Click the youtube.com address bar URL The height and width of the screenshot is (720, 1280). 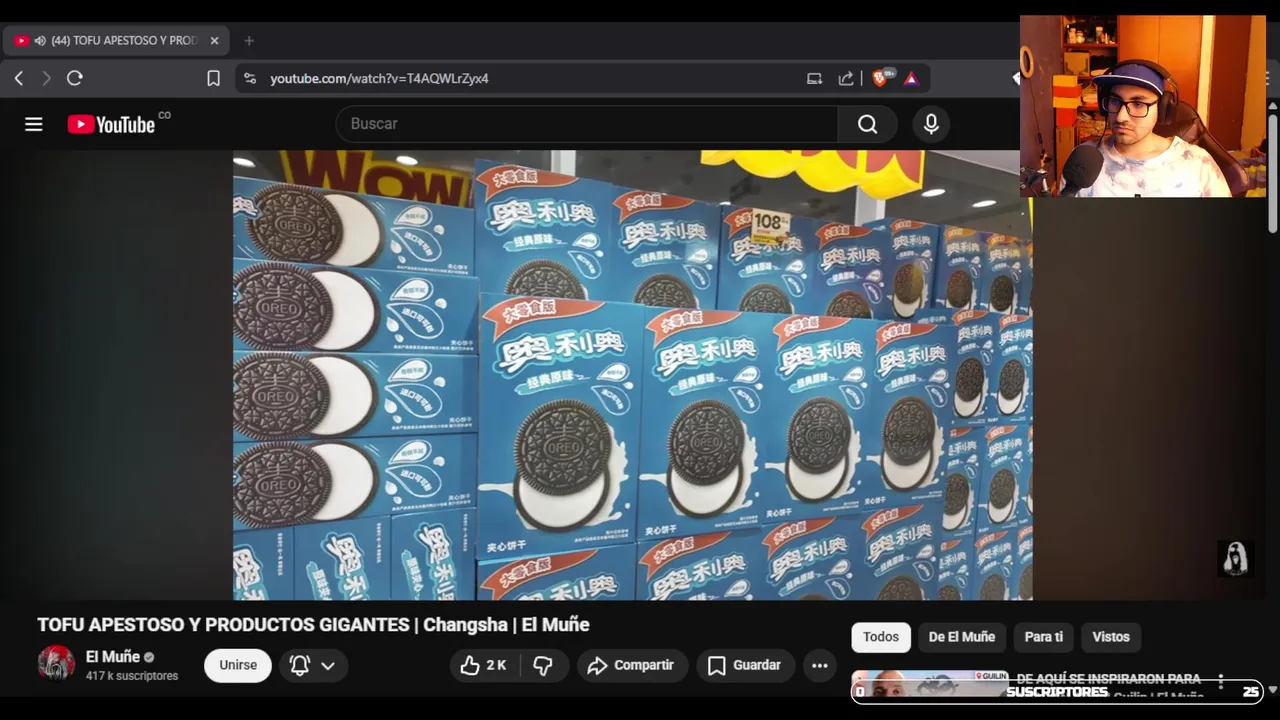(379, 78)
